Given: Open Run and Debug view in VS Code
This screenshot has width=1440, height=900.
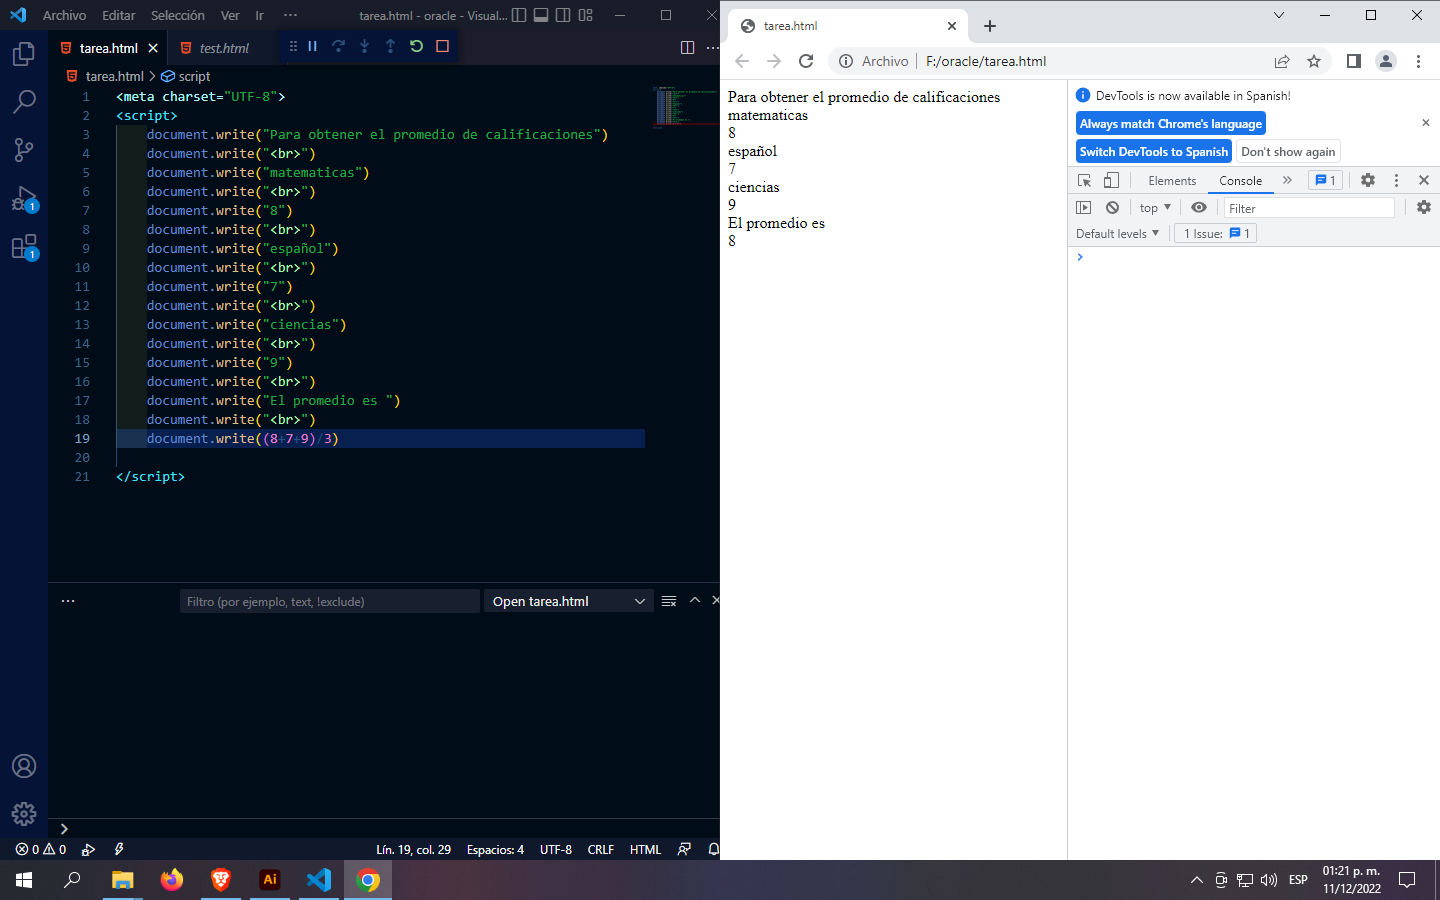Looking at the screenshot, I should coord(24,198).
